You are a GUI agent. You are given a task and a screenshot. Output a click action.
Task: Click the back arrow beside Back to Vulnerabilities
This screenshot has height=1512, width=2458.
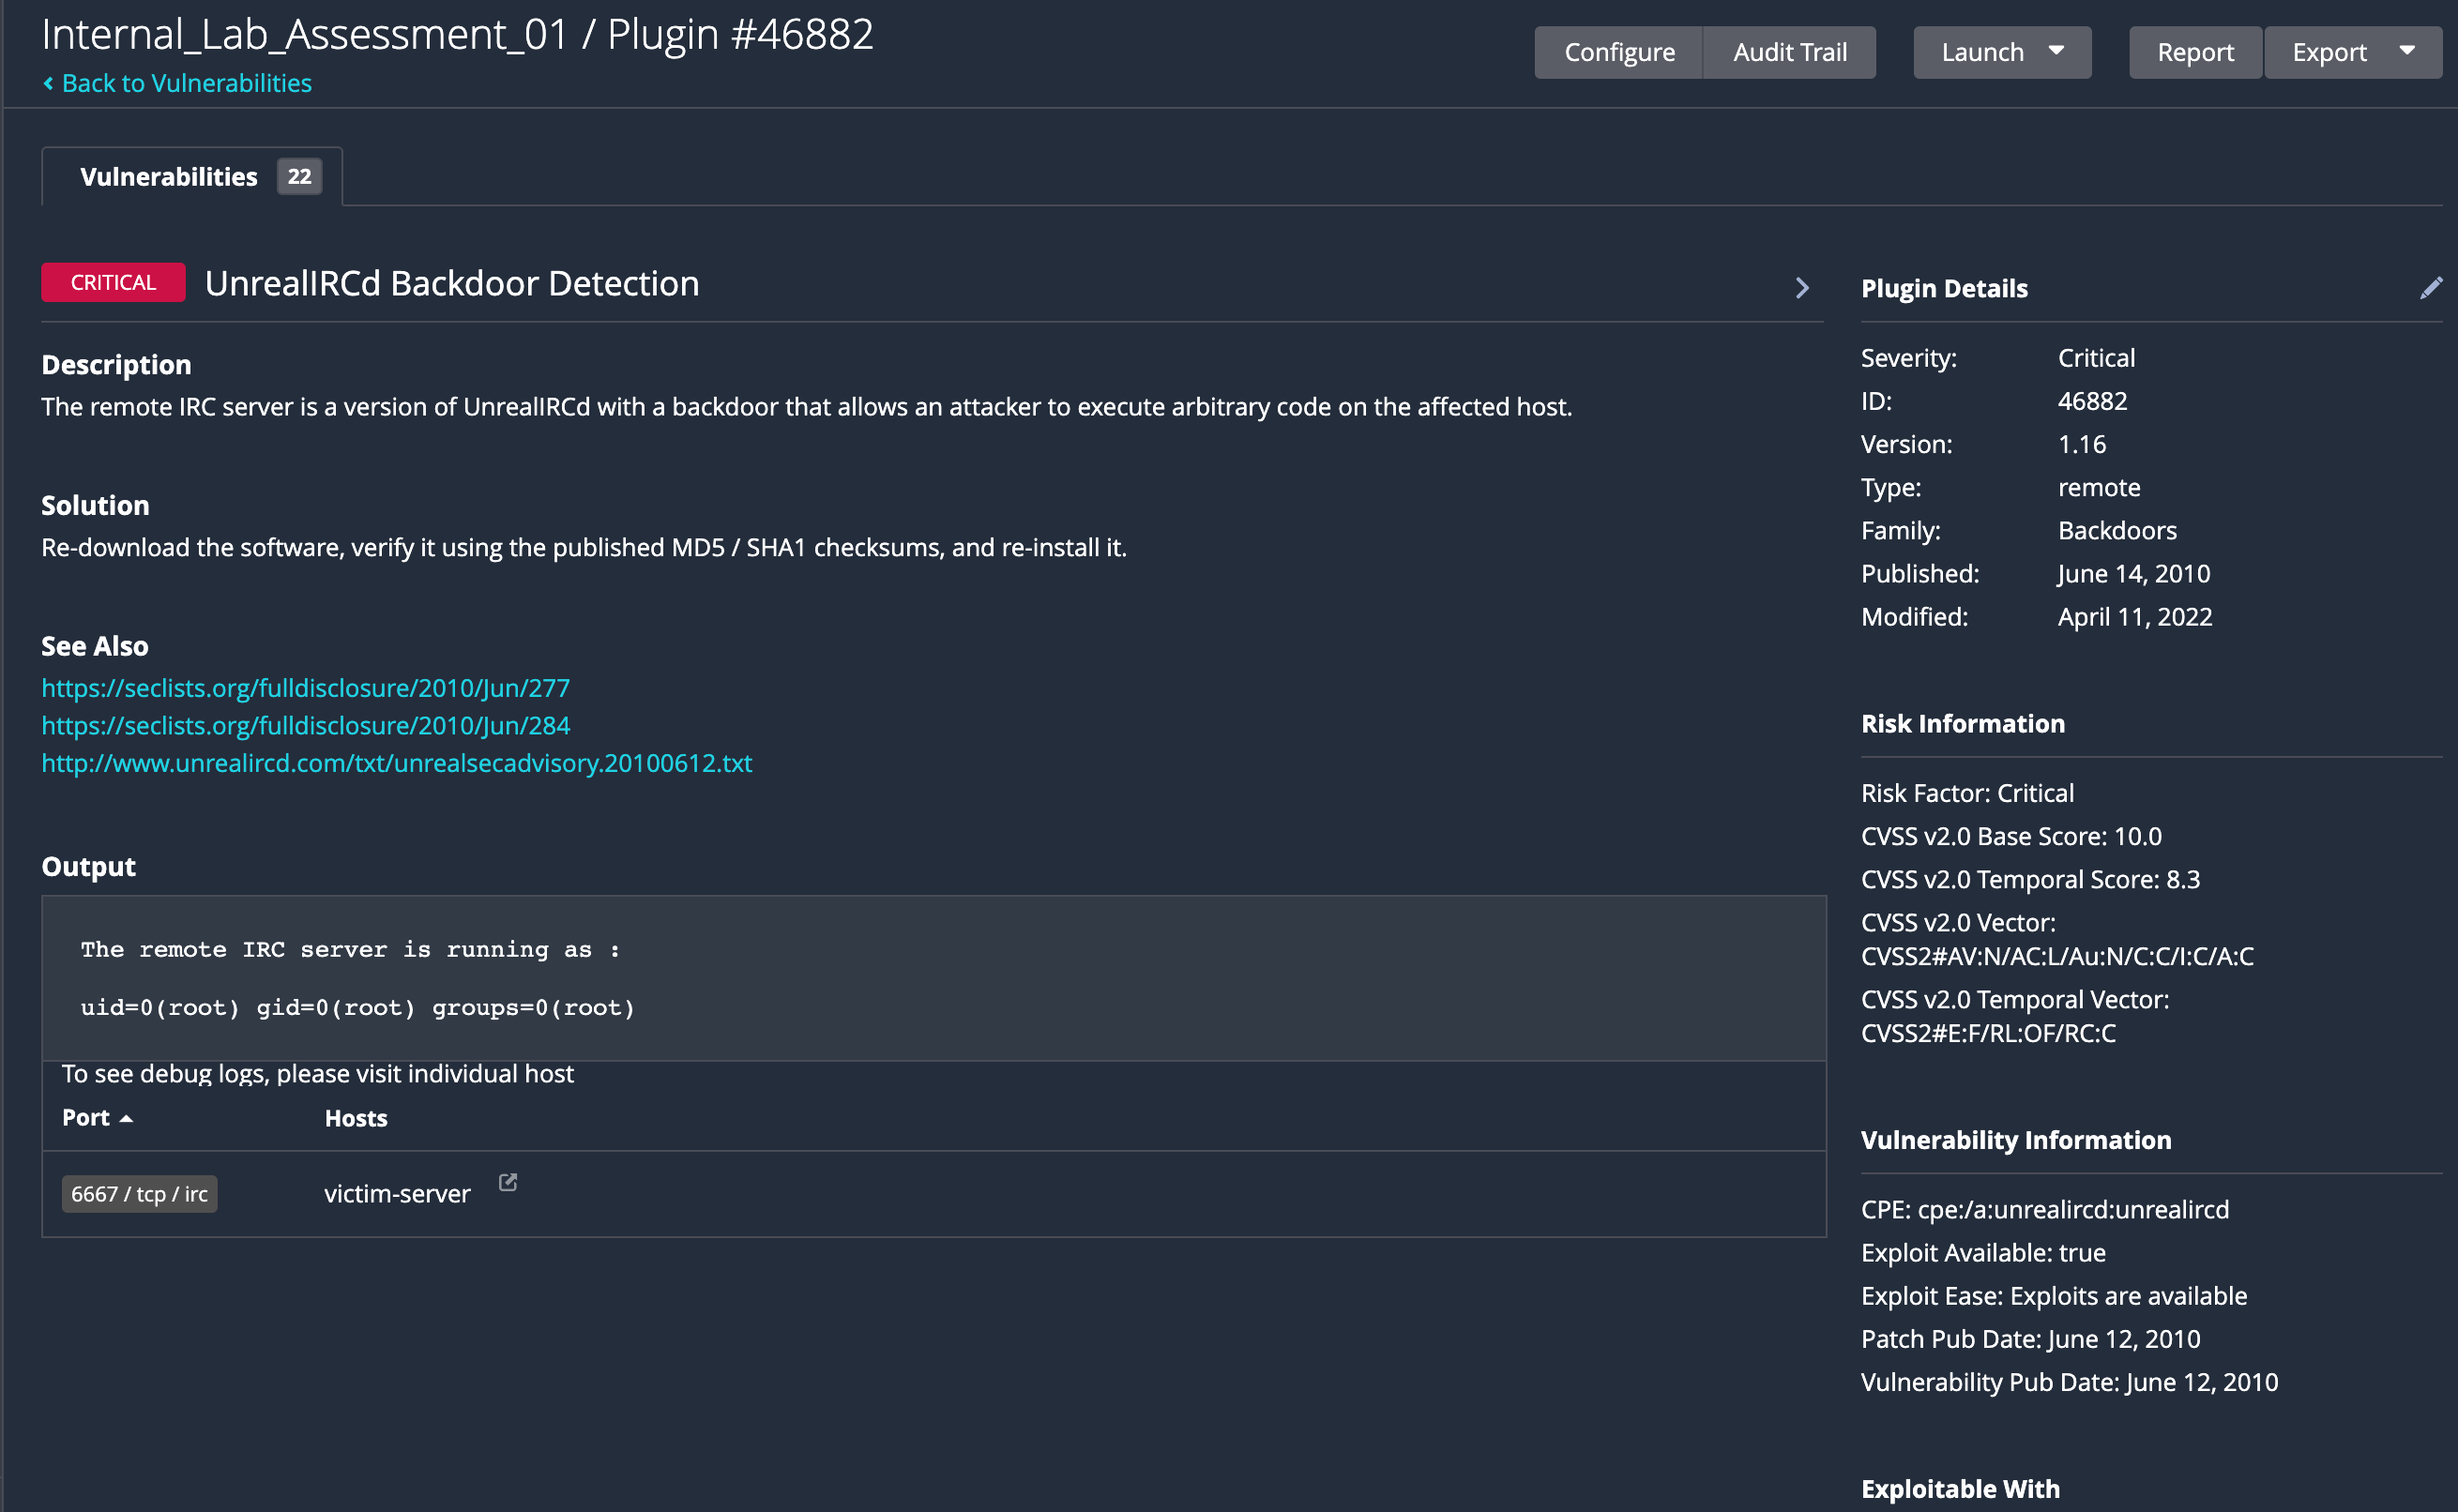[48, 84]
